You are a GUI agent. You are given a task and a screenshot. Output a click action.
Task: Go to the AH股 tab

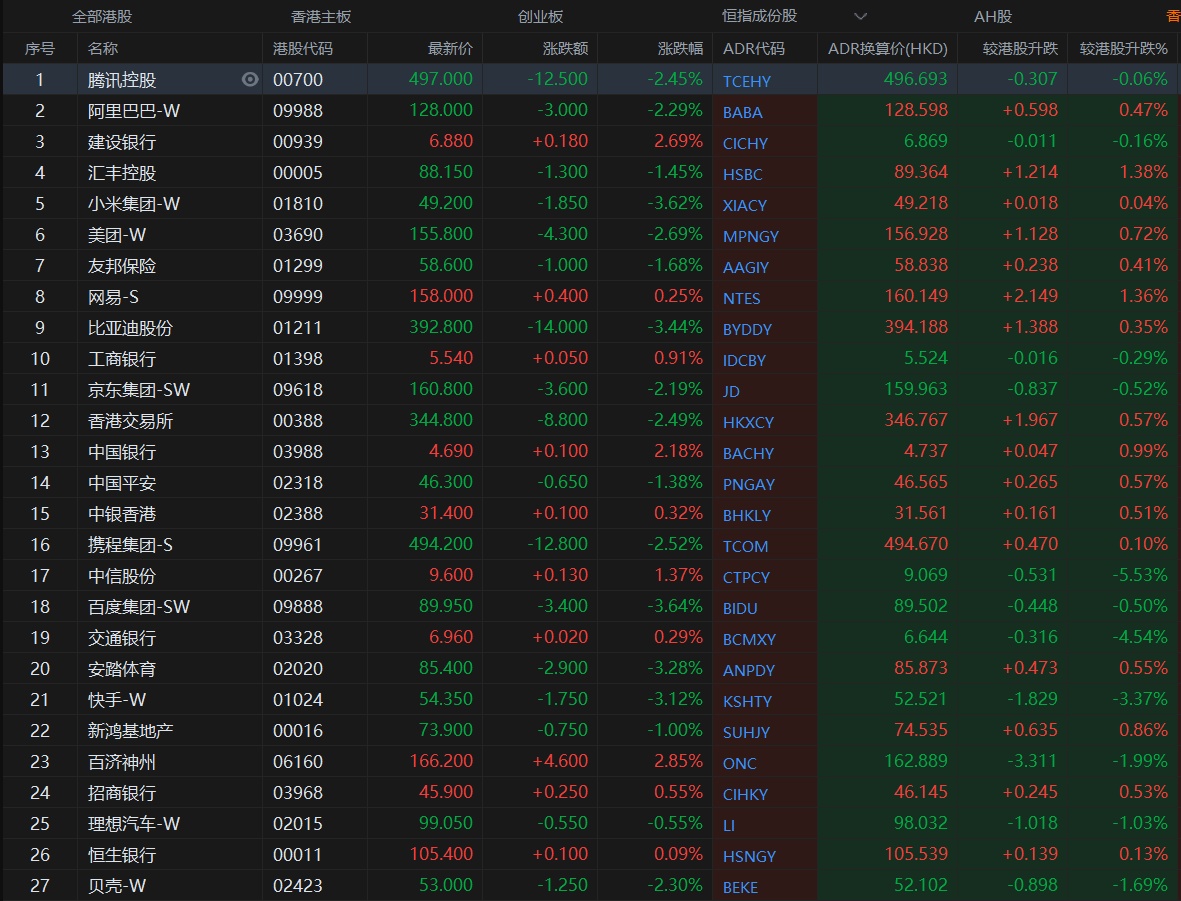click(993, 17)
